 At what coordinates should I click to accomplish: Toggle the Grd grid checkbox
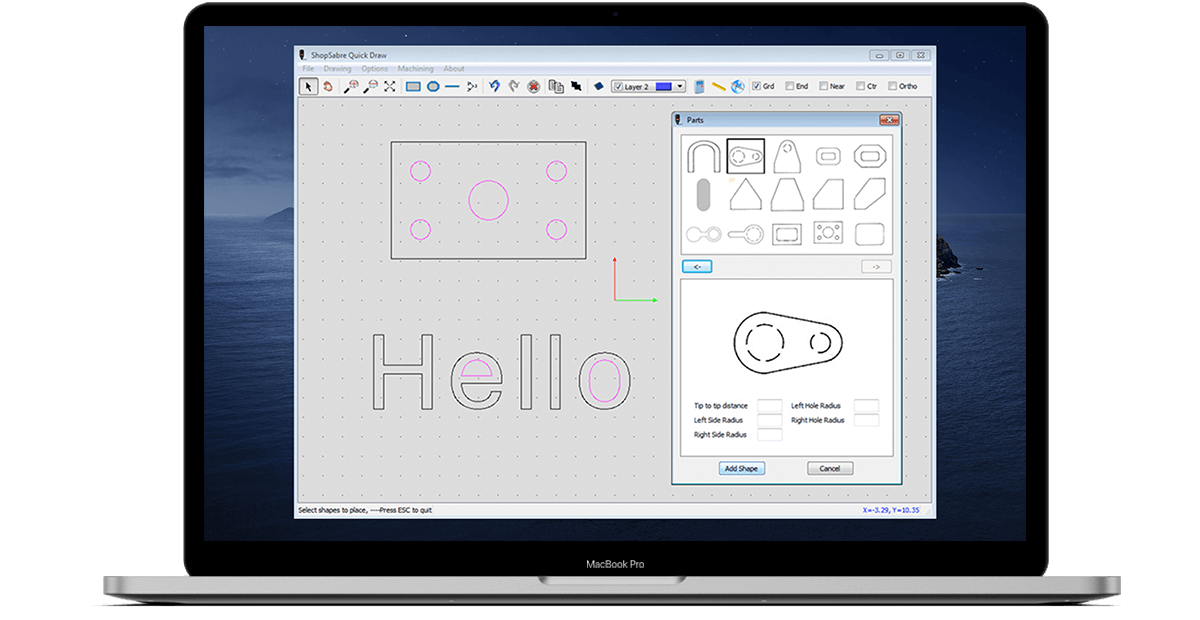(x=756, y=87)
